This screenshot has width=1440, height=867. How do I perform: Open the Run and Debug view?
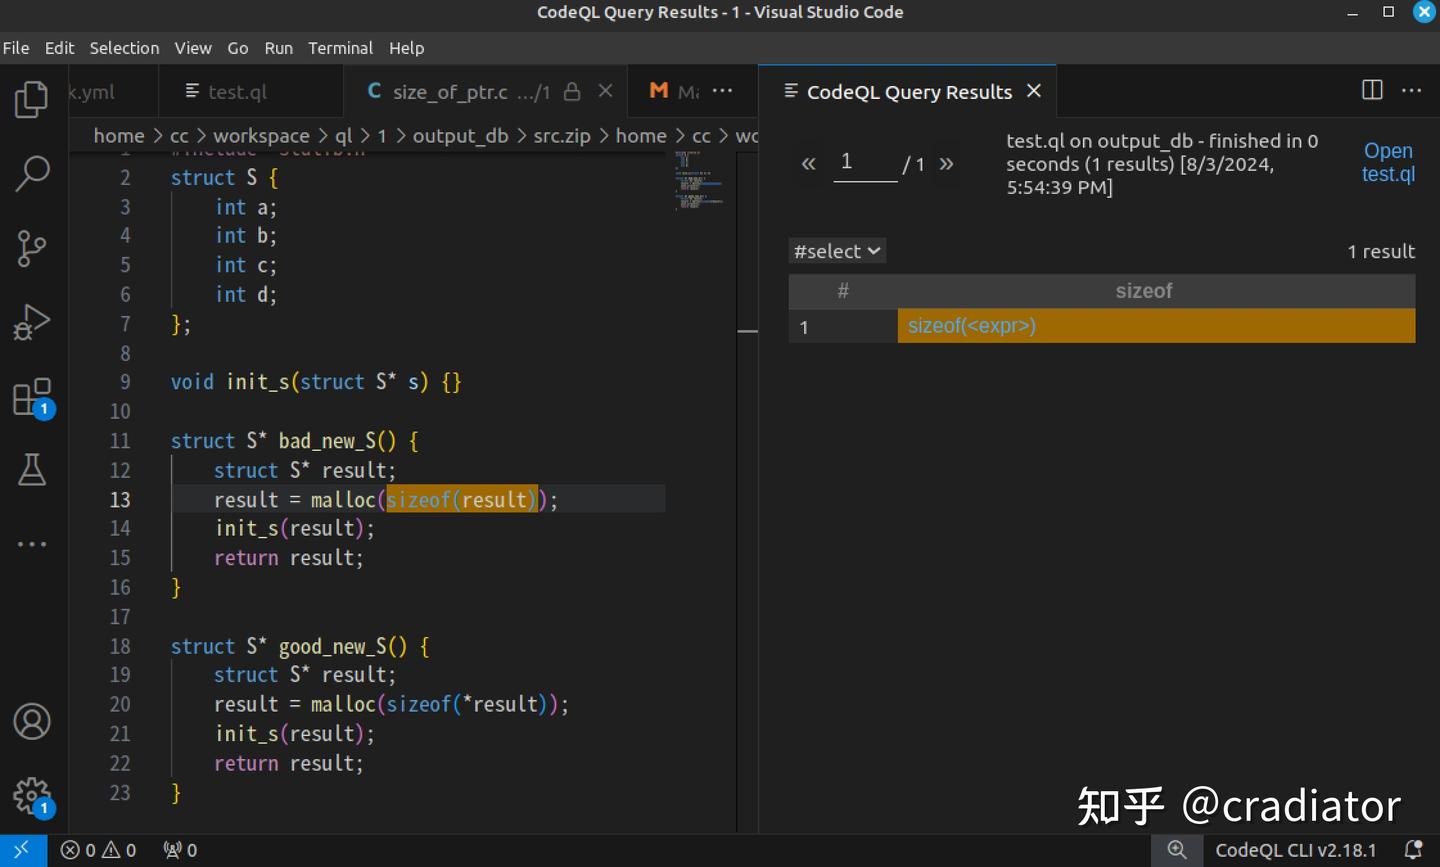[31, 322]
